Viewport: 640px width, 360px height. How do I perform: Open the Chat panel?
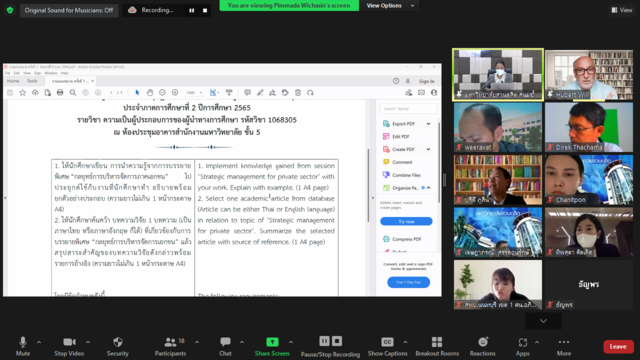(225, 347)
